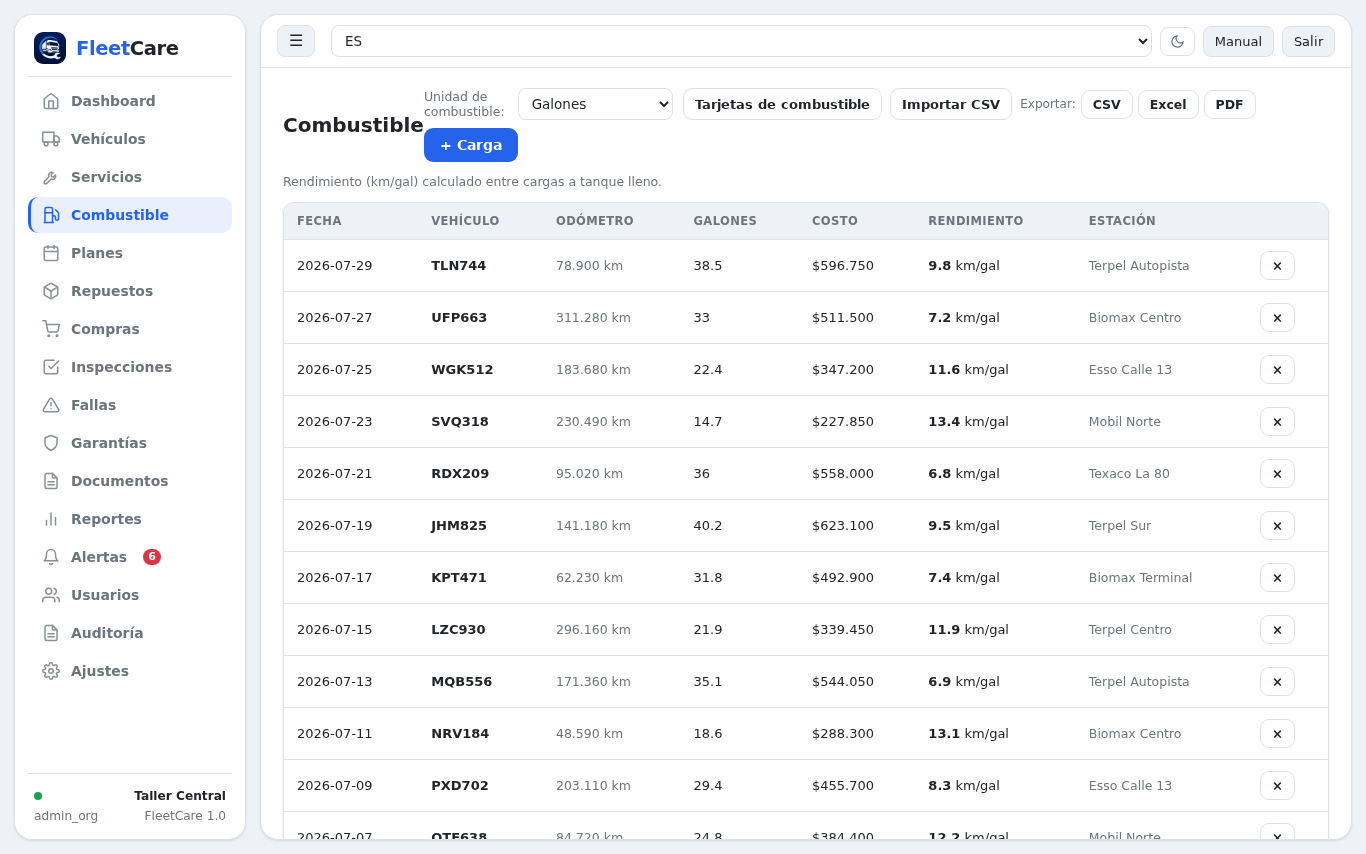Go to the Dashboard menu item
Screen dimensions: 1366x854
tap(130, 101)
